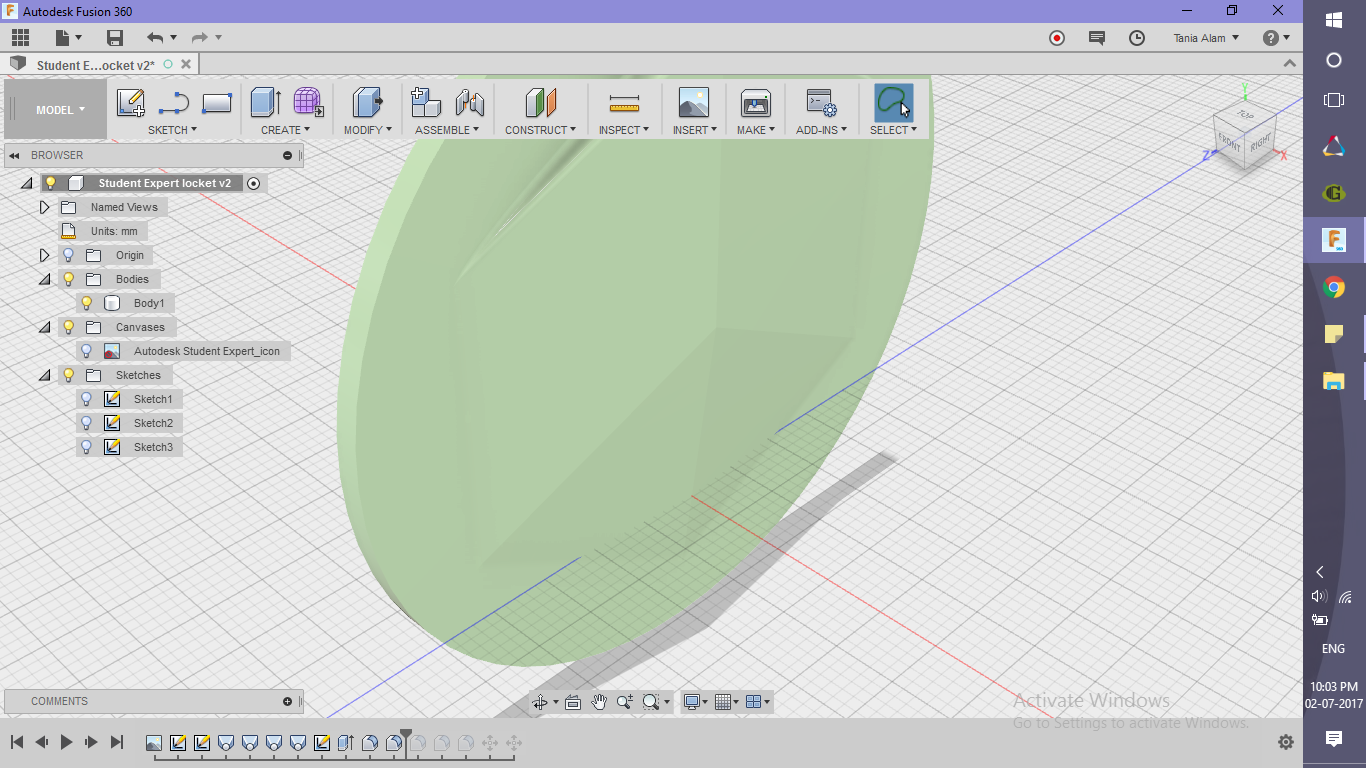This screenshot has height=768, width=1366.
Task: Collapse the Sketches folder
Action: 44,375
